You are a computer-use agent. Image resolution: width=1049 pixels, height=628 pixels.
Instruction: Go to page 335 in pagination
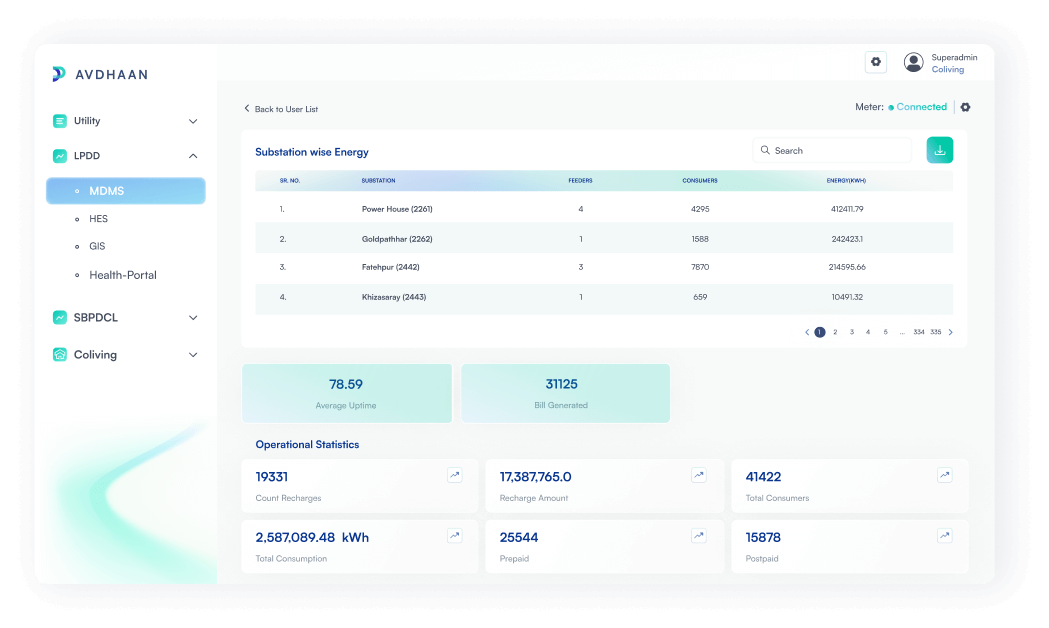(x=935, y=331)
